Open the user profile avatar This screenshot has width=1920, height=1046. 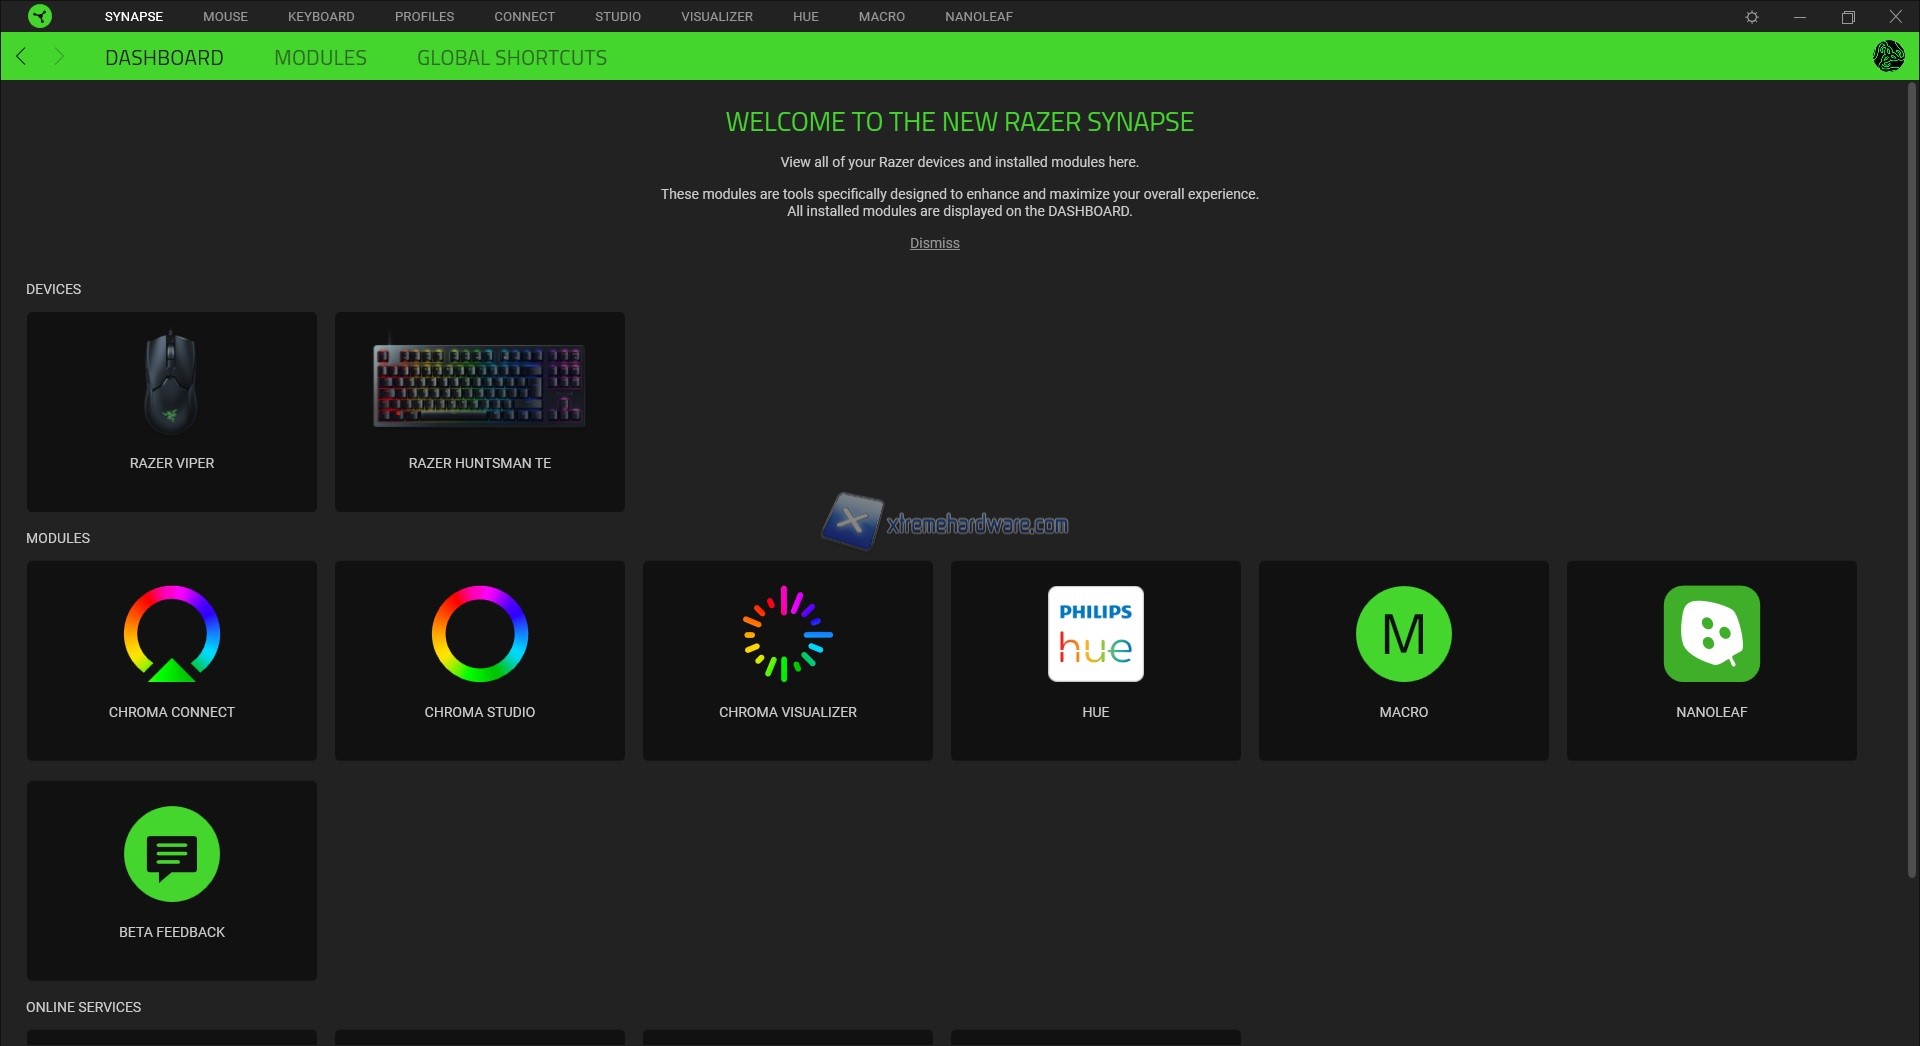(1888, 56)
